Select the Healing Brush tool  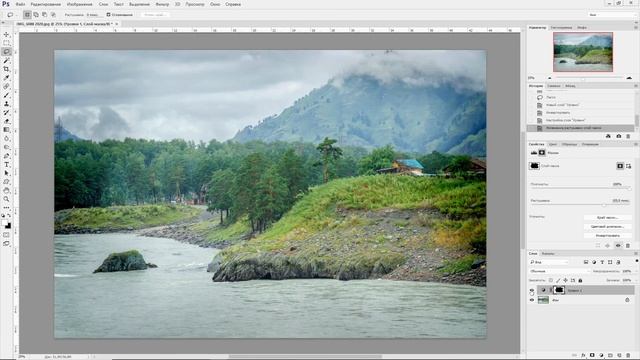pos(7,86)
